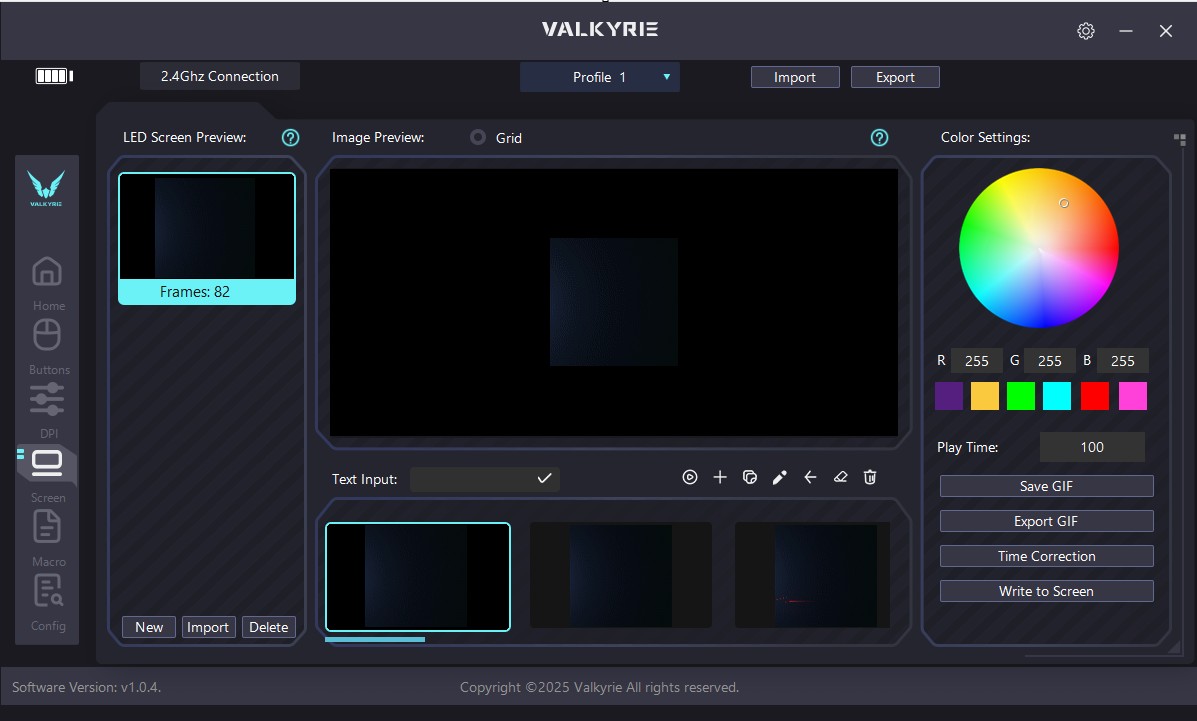Image resolution: width=1197 pixels, height=721 pixels.
Task: Open the settings gear icon
Action: pyautogui.click(x=1086, y=31)
